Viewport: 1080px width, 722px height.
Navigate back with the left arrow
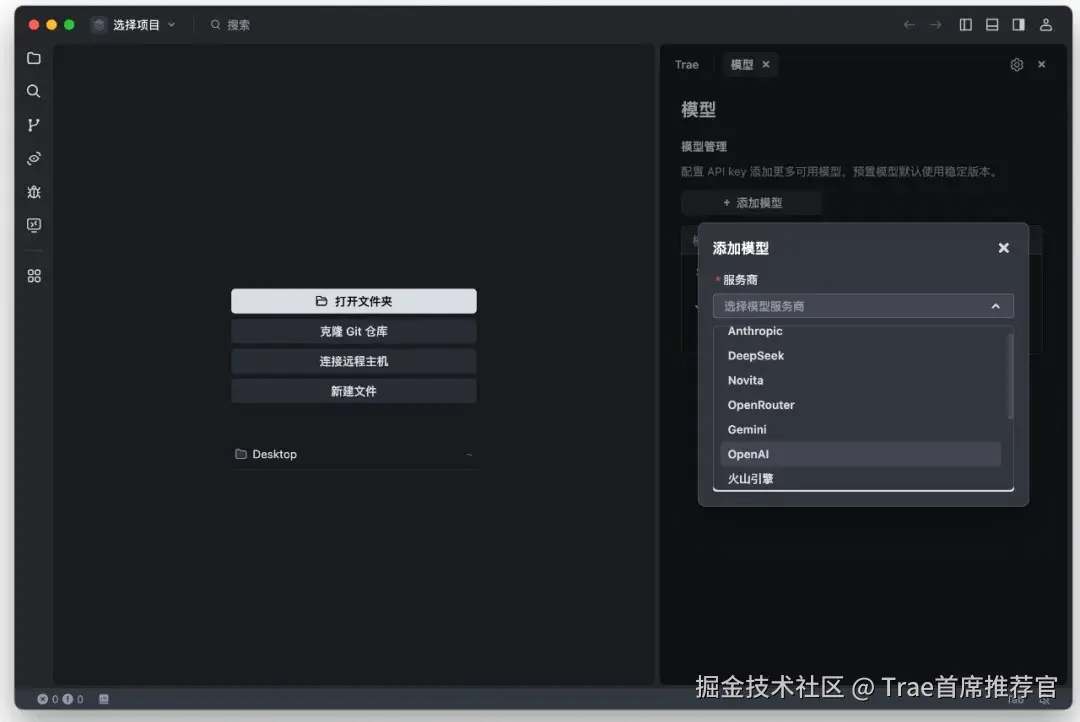coord(909,25)
